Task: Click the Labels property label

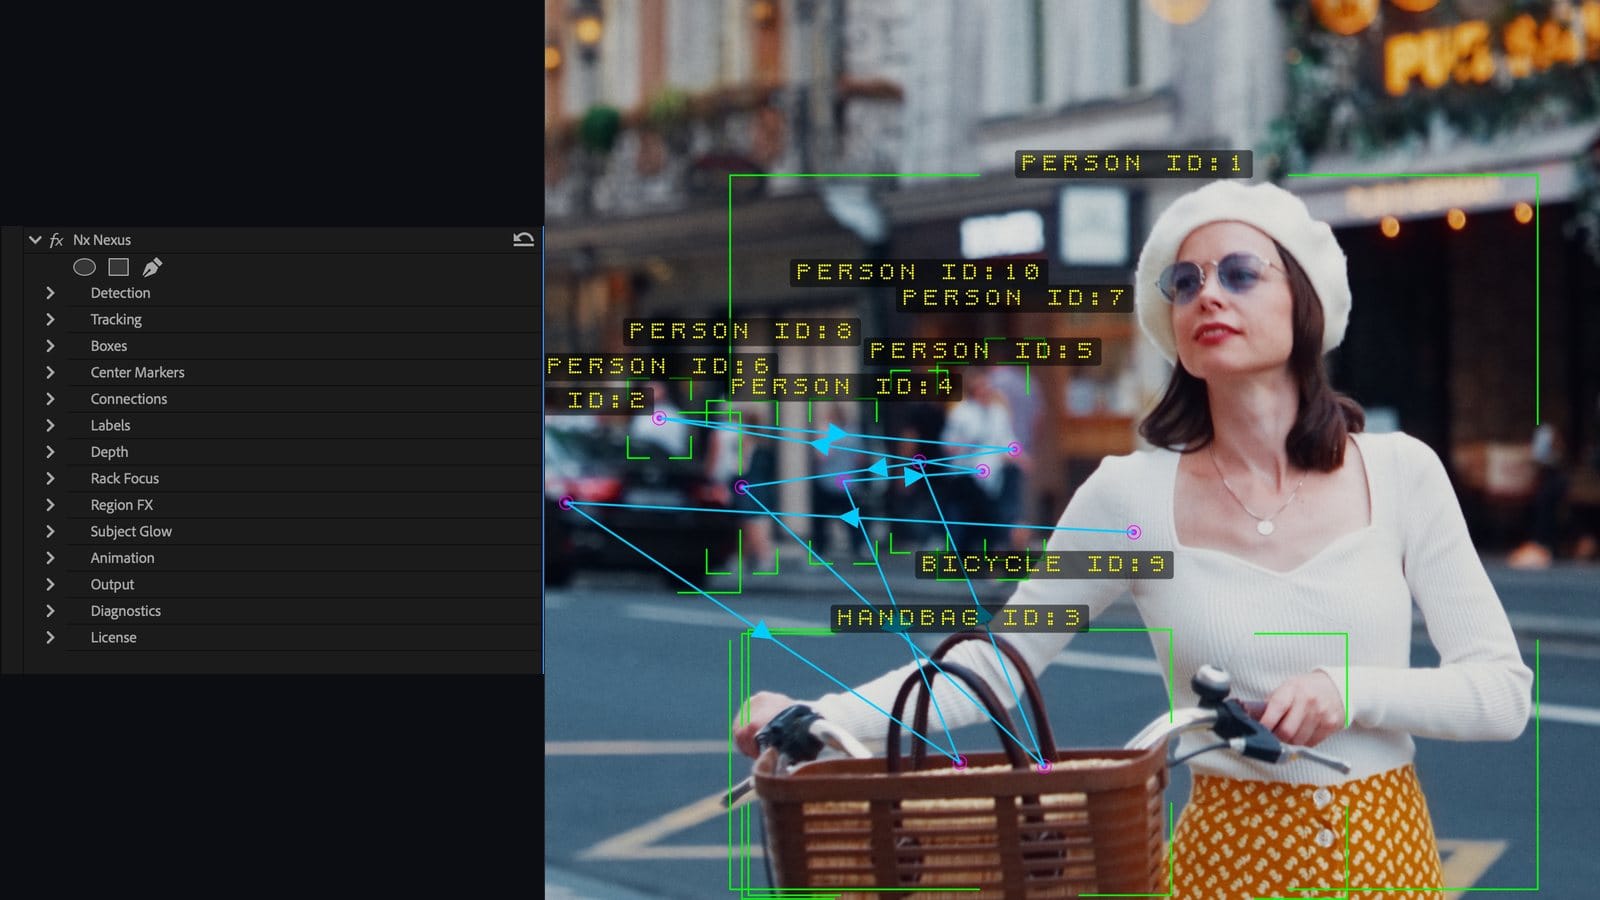Action: tap(110, 425)
